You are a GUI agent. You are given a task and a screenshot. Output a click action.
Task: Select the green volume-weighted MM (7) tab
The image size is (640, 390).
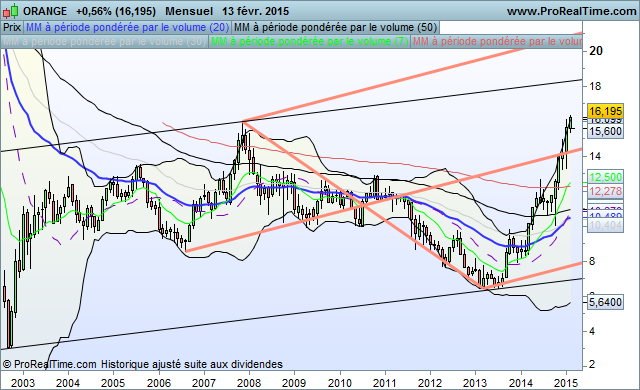pyautogui.click(x=309, y=41)
